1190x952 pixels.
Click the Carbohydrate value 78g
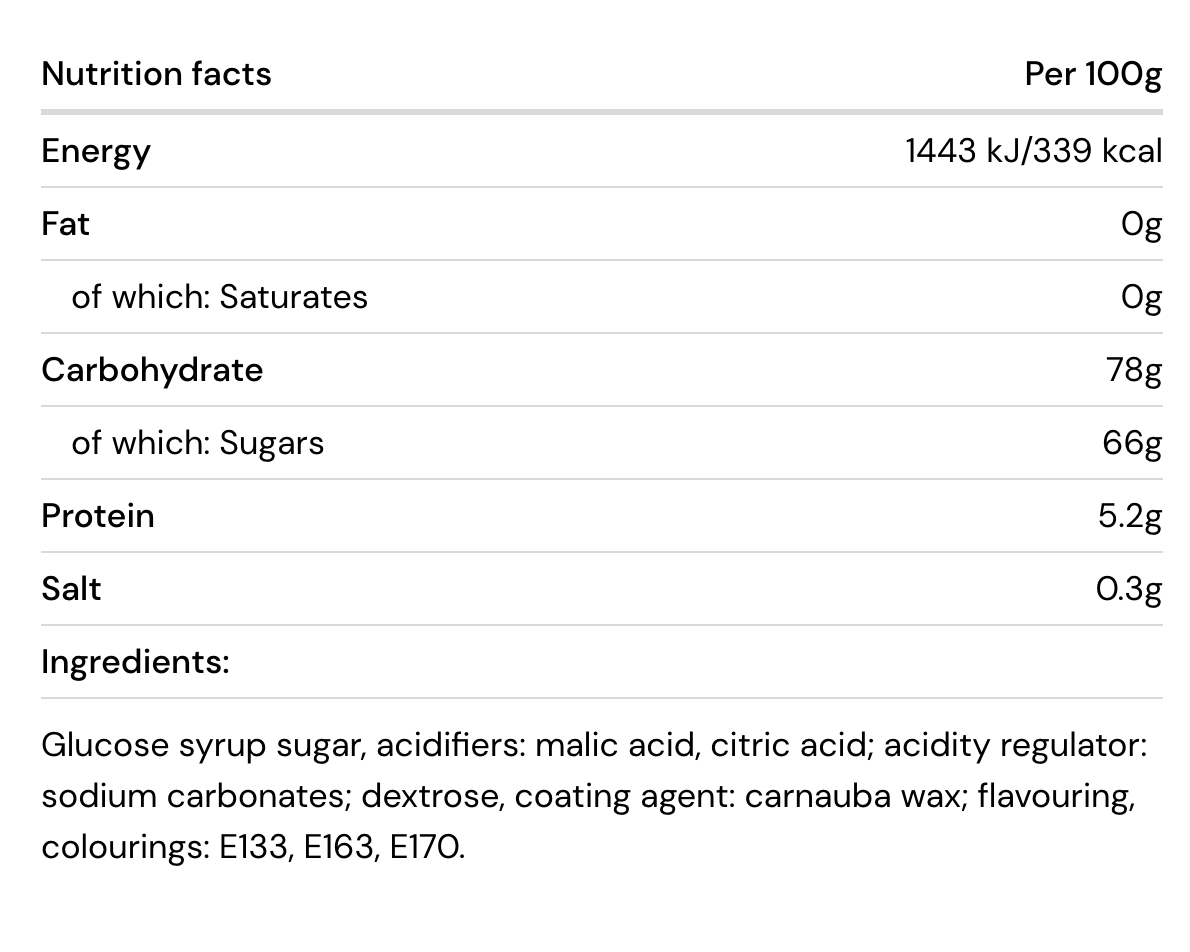click(x=1134, y=371)
